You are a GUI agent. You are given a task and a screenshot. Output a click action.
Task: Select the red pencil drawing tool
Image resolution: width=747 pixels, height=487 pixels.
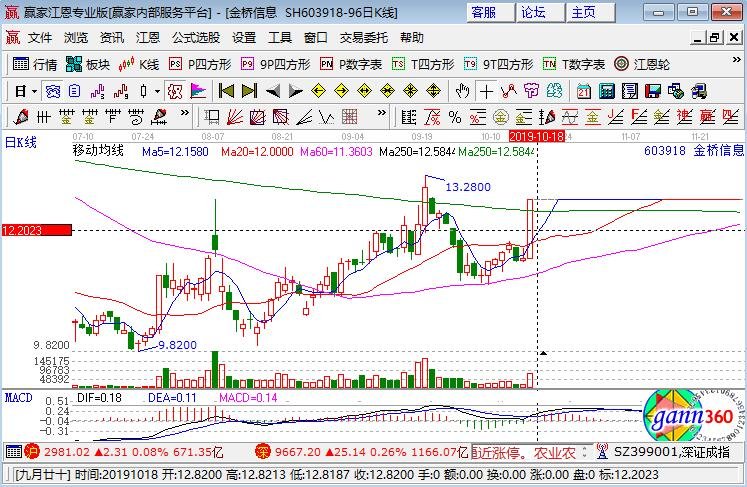(x=20, y=117)
